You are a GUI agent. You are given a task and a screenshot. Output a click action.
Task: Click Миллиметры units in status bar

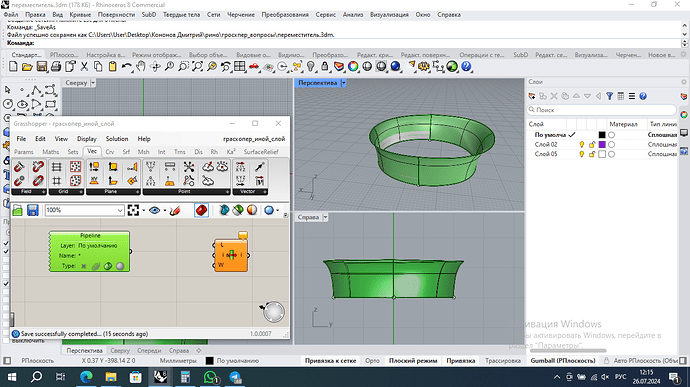point(178,361)
